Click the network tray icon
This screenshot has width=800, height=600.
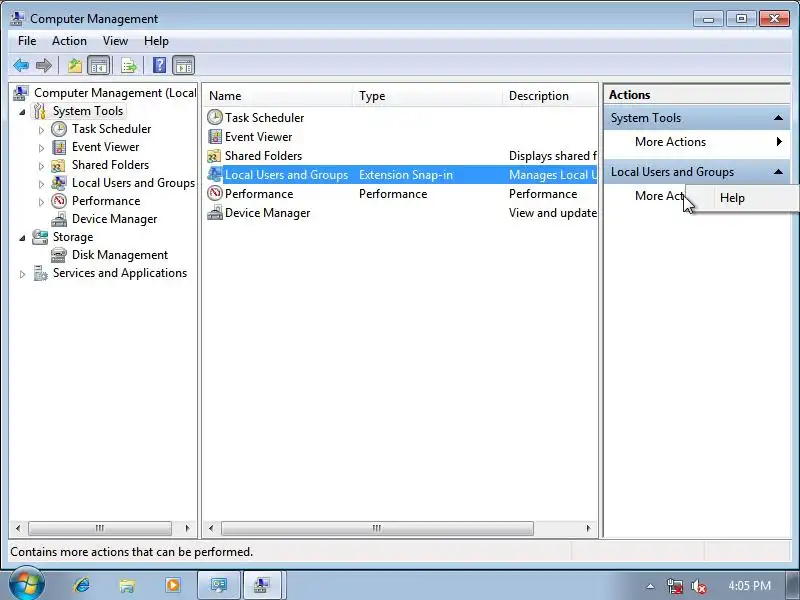tap(674, 586)
